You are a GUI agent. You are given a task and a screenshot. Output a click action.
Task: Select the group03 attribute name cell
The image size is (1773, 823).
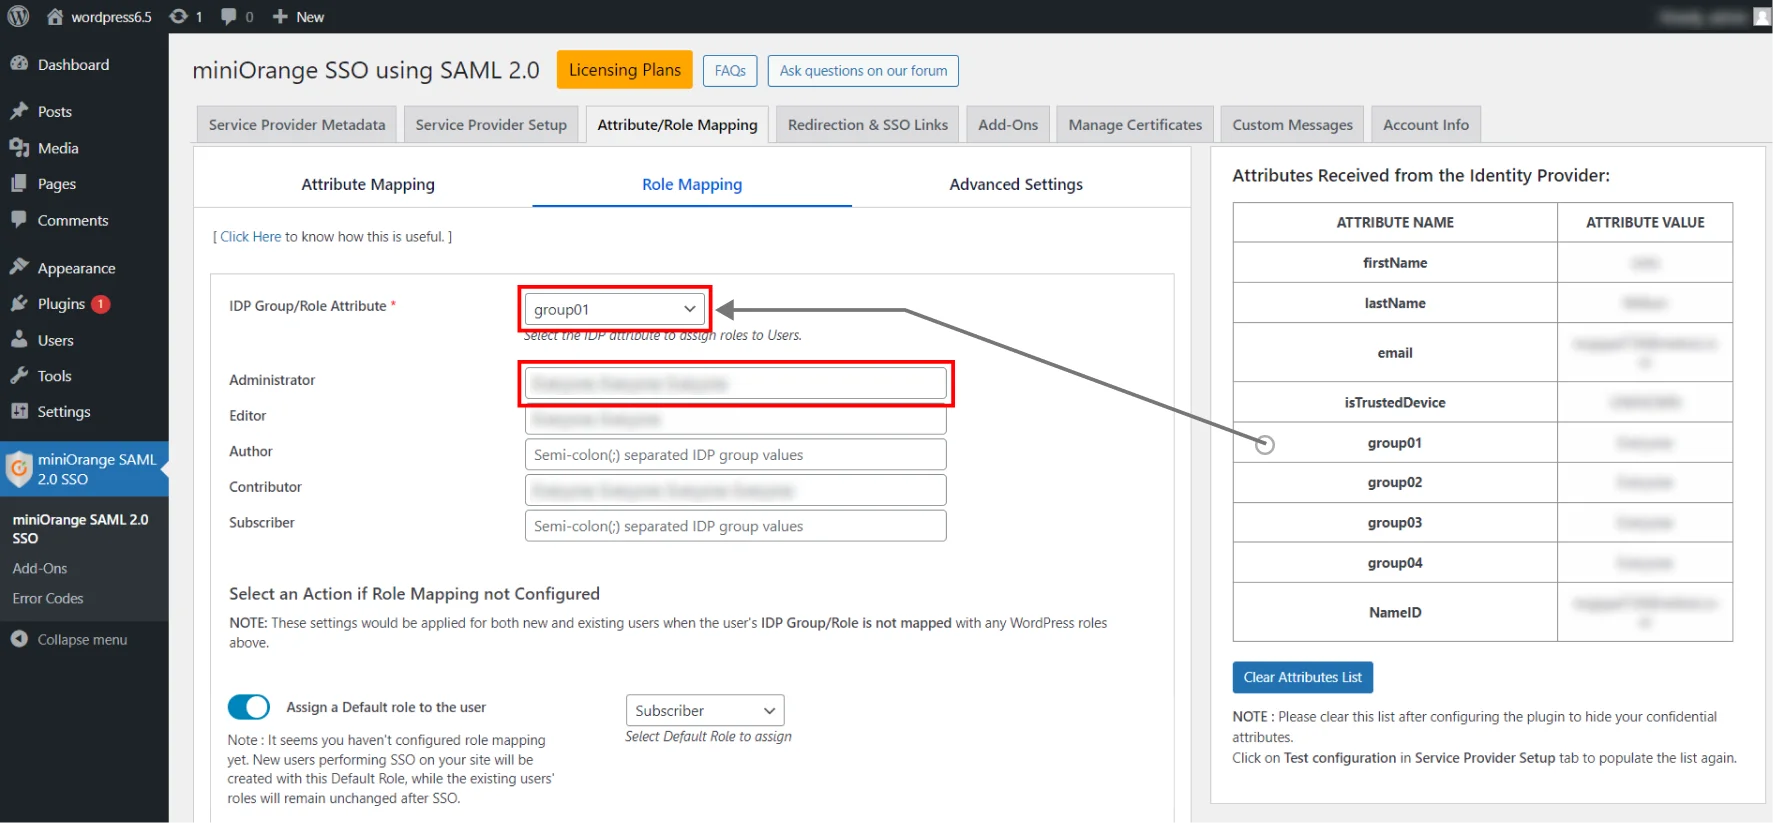(x=1395, y=522)
